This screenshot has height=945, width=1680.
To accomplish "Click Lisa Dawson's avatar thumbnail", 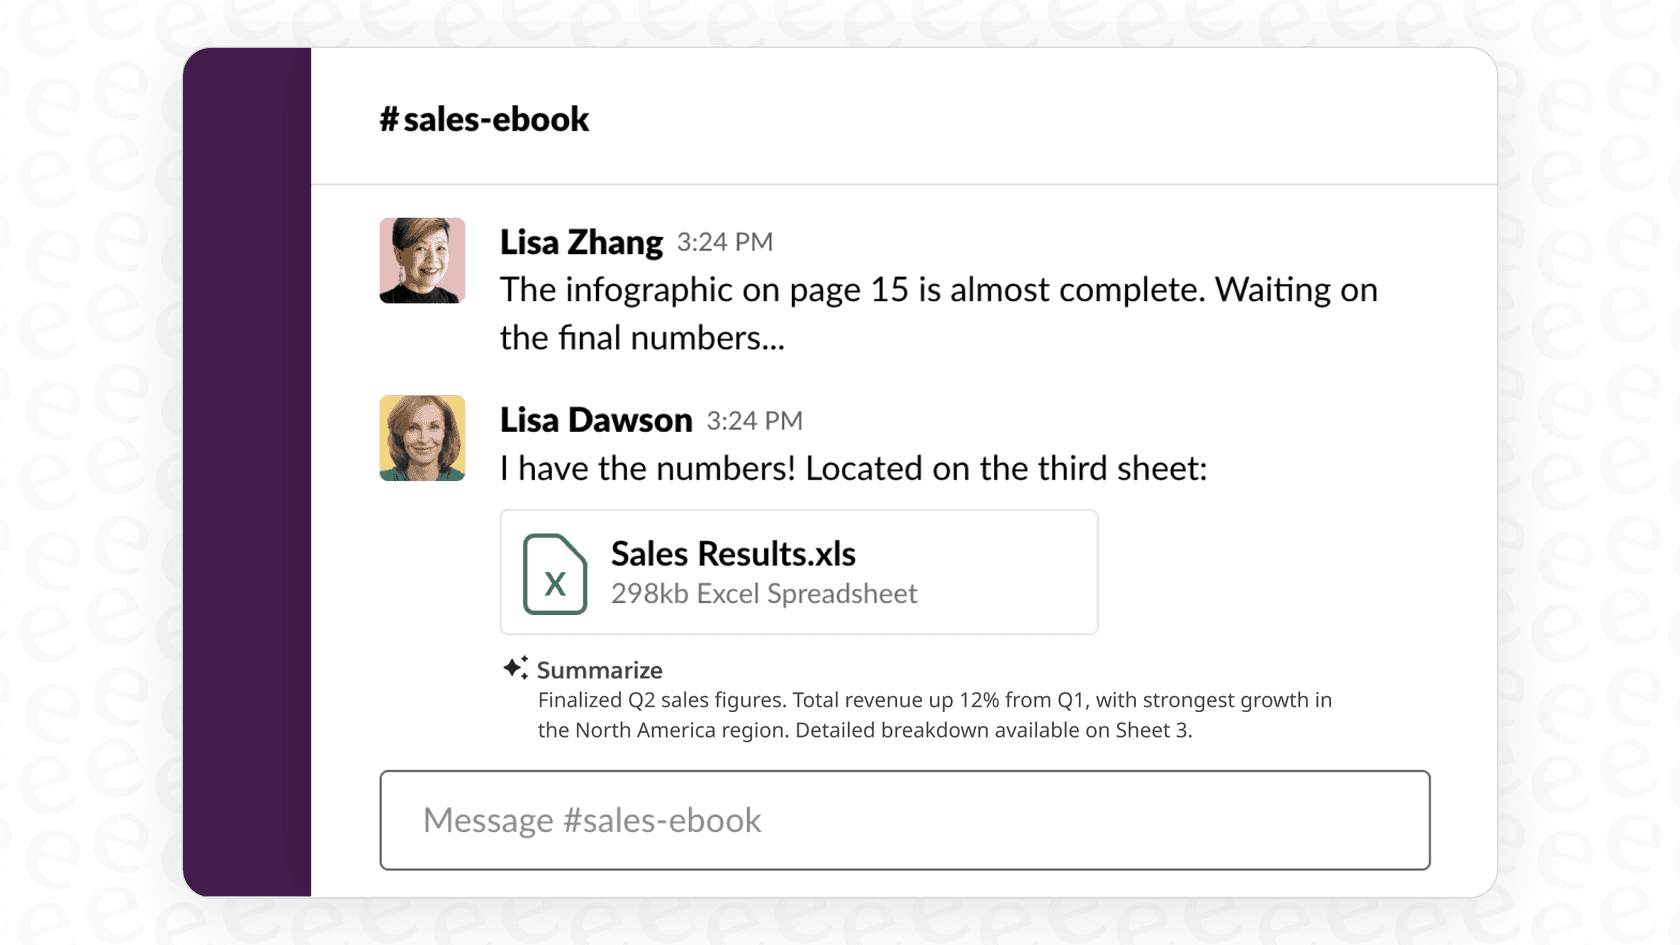I will point(422,438).
